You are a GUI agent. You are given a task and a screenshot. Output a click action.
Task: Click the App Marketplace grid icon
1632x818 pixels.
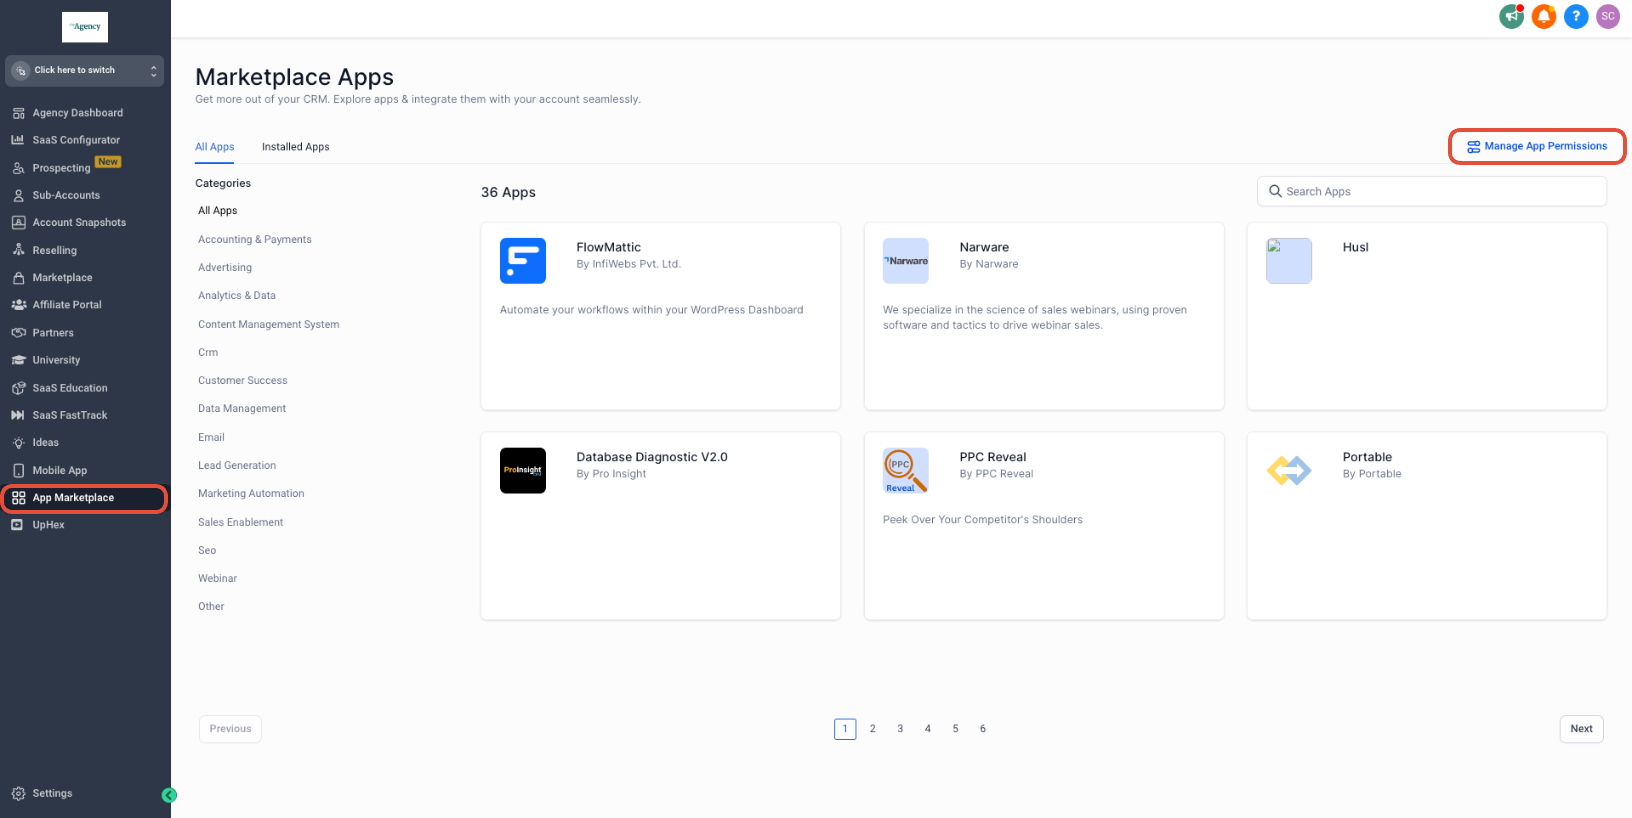pyautogui.click(x=18, y=497)
